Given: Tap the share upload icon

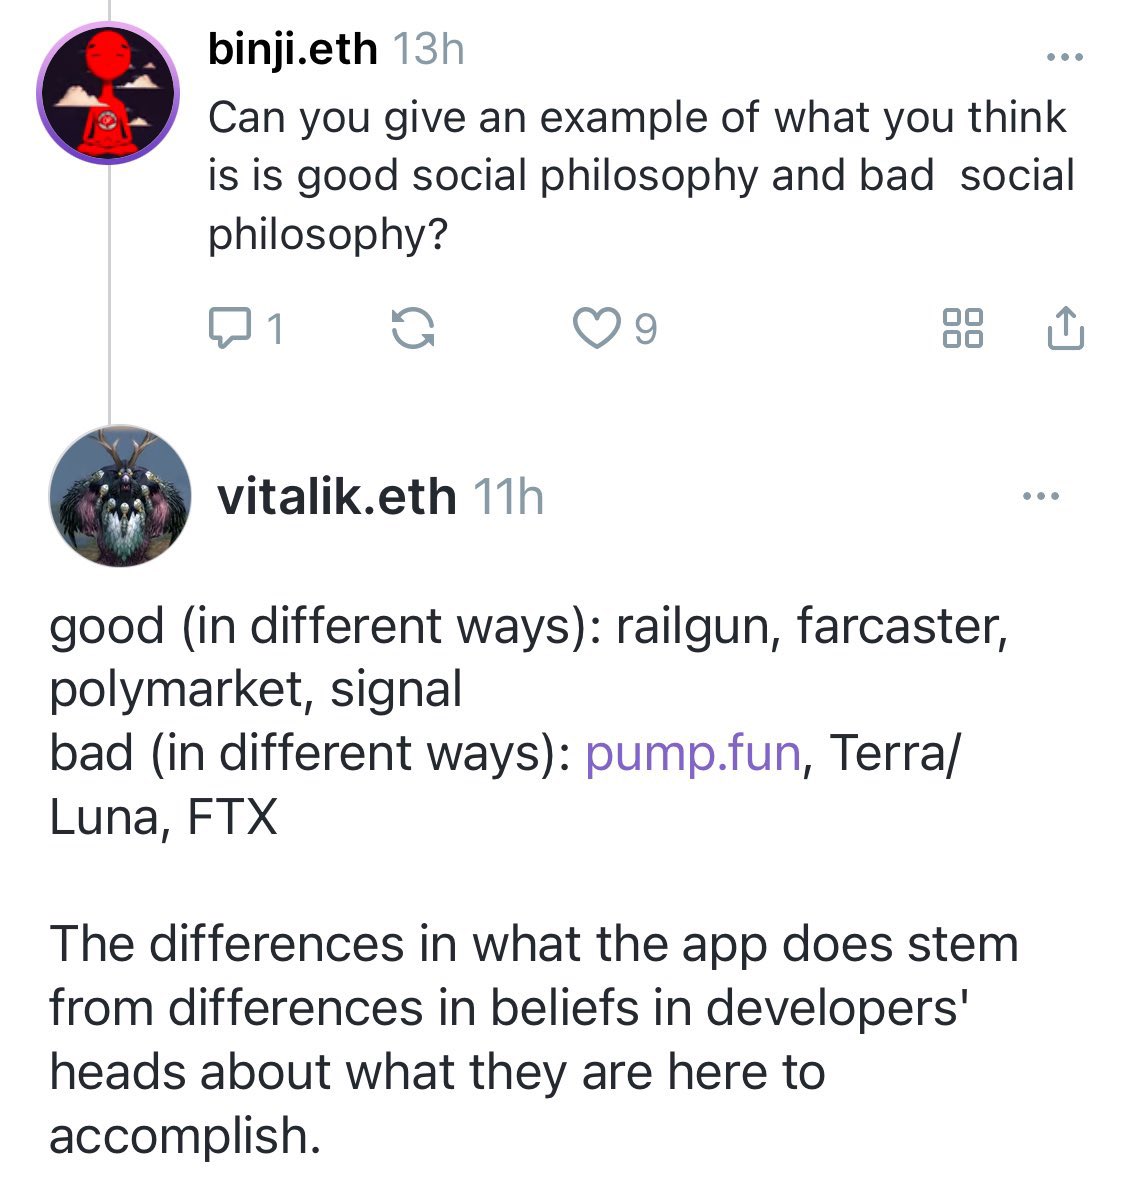Looking at the screenshot, I should pyautogui.click(x=1065, y=328).
